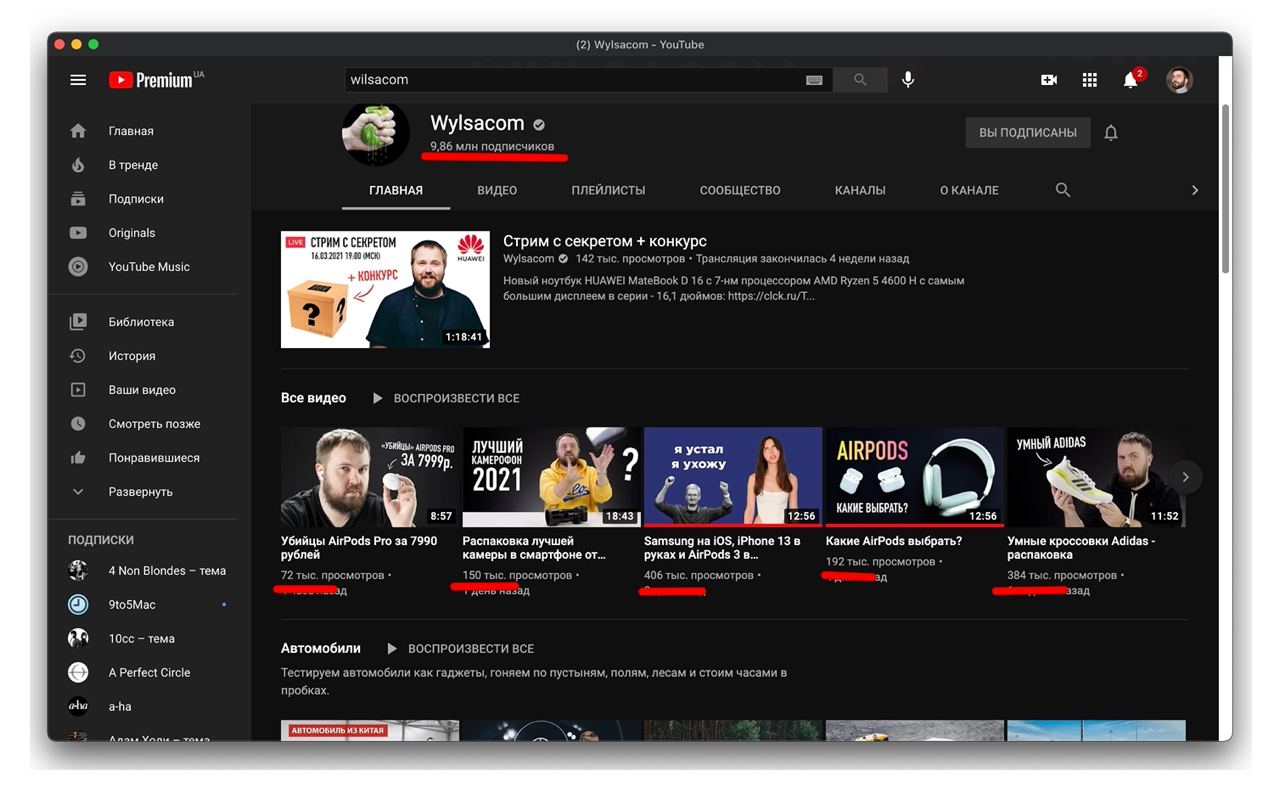Open the on-screen keyboard icon in search
The width and height of the screenshot is (1280, 804).
[814, 80]
